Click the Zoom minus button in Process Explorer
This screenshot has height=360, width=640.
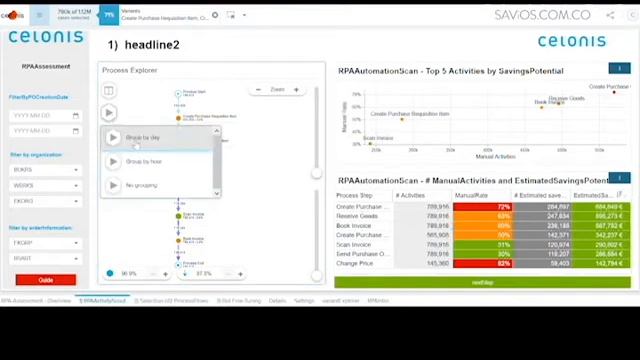click(258, 89)
